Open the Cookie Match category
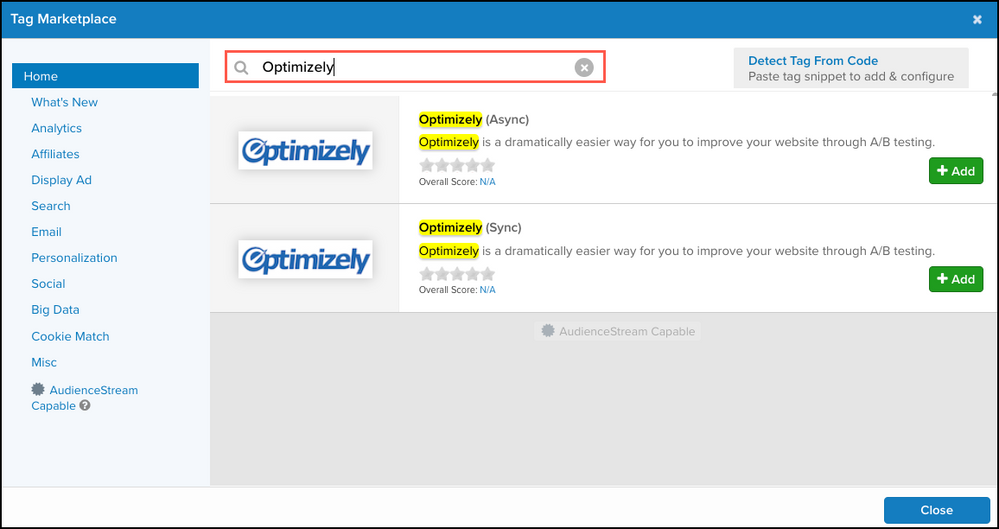Screen dimensions: 999x529 coord(70,336)
